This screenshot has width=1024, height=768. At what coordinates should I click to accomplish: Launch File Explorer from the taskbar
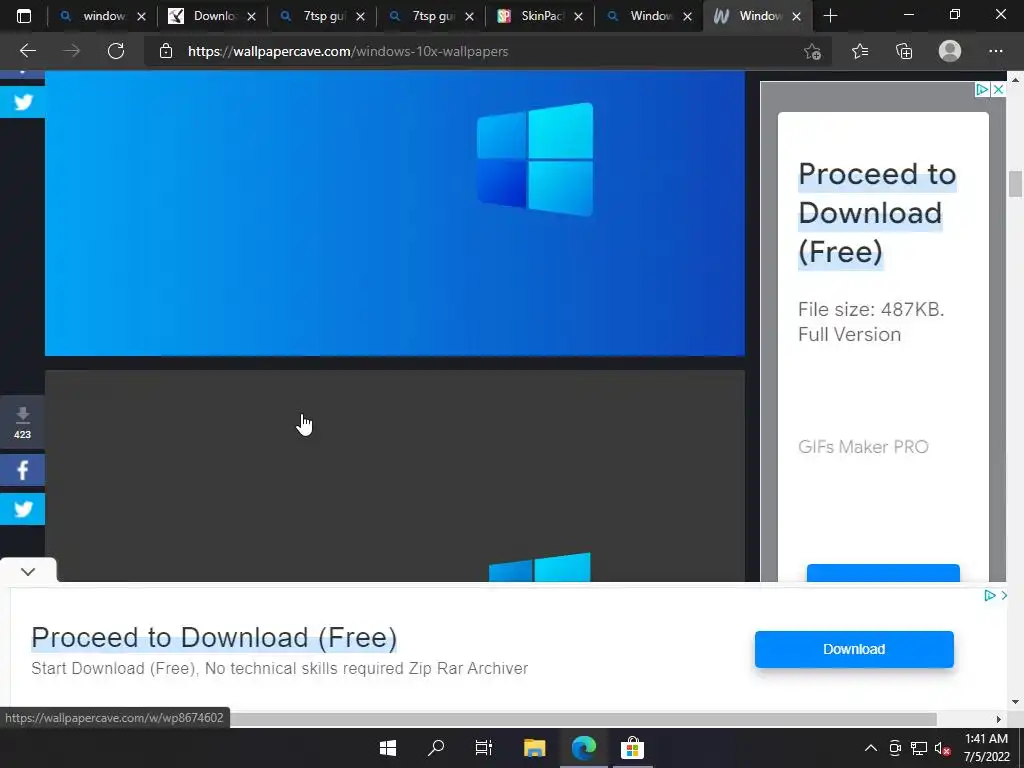(x=534, y=748)
